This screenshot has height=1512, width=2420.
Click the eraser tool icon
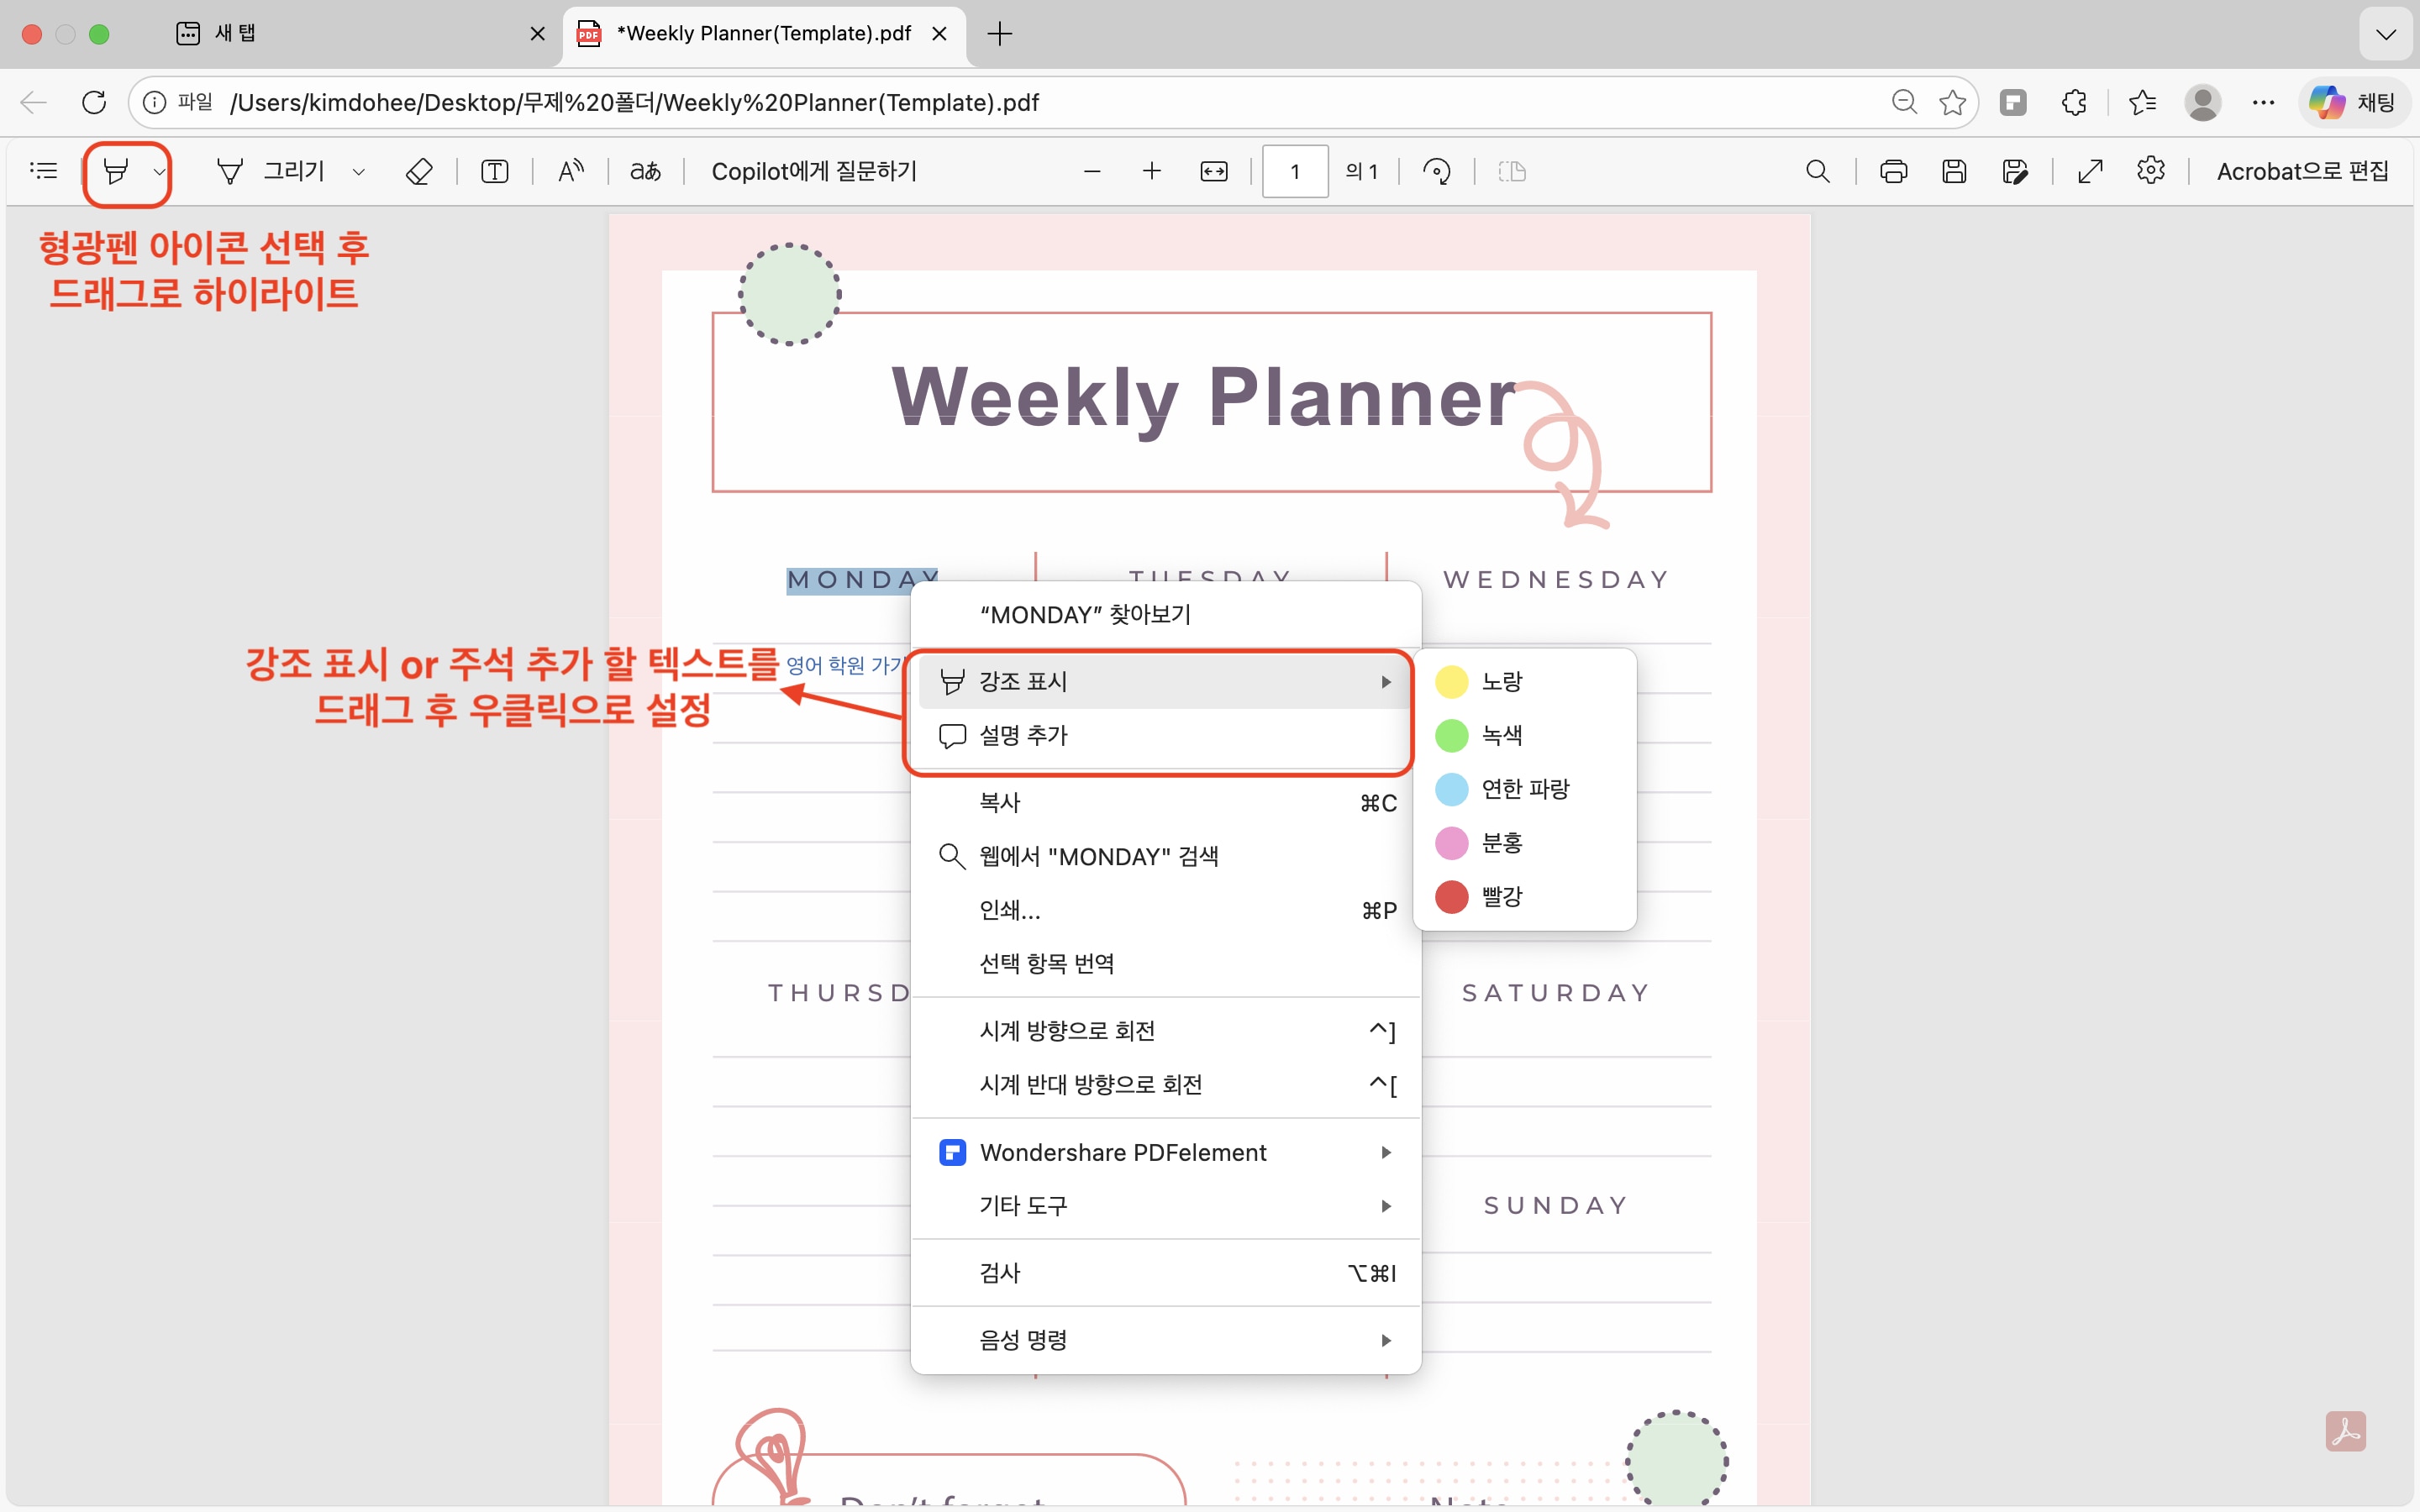(x=419, y=172)
